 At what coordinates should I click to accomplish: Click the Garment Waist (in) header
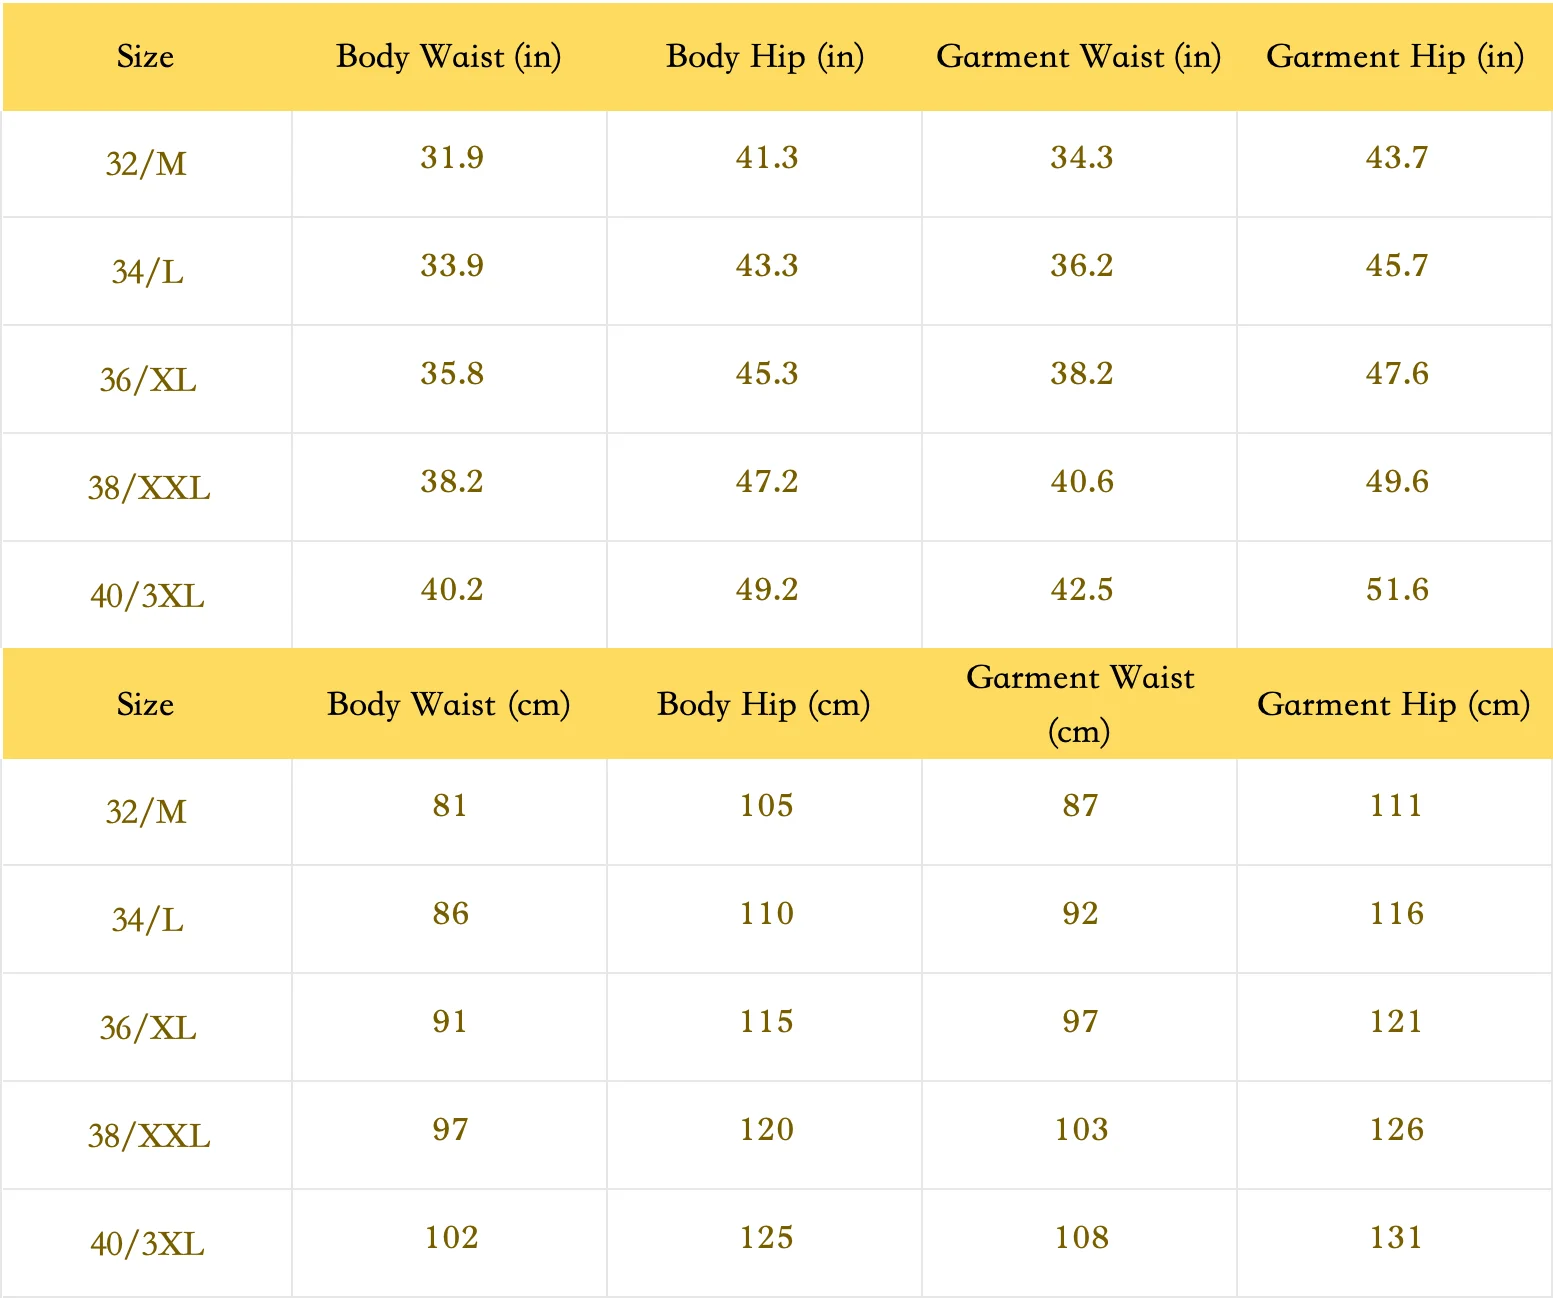[1079, 57]
